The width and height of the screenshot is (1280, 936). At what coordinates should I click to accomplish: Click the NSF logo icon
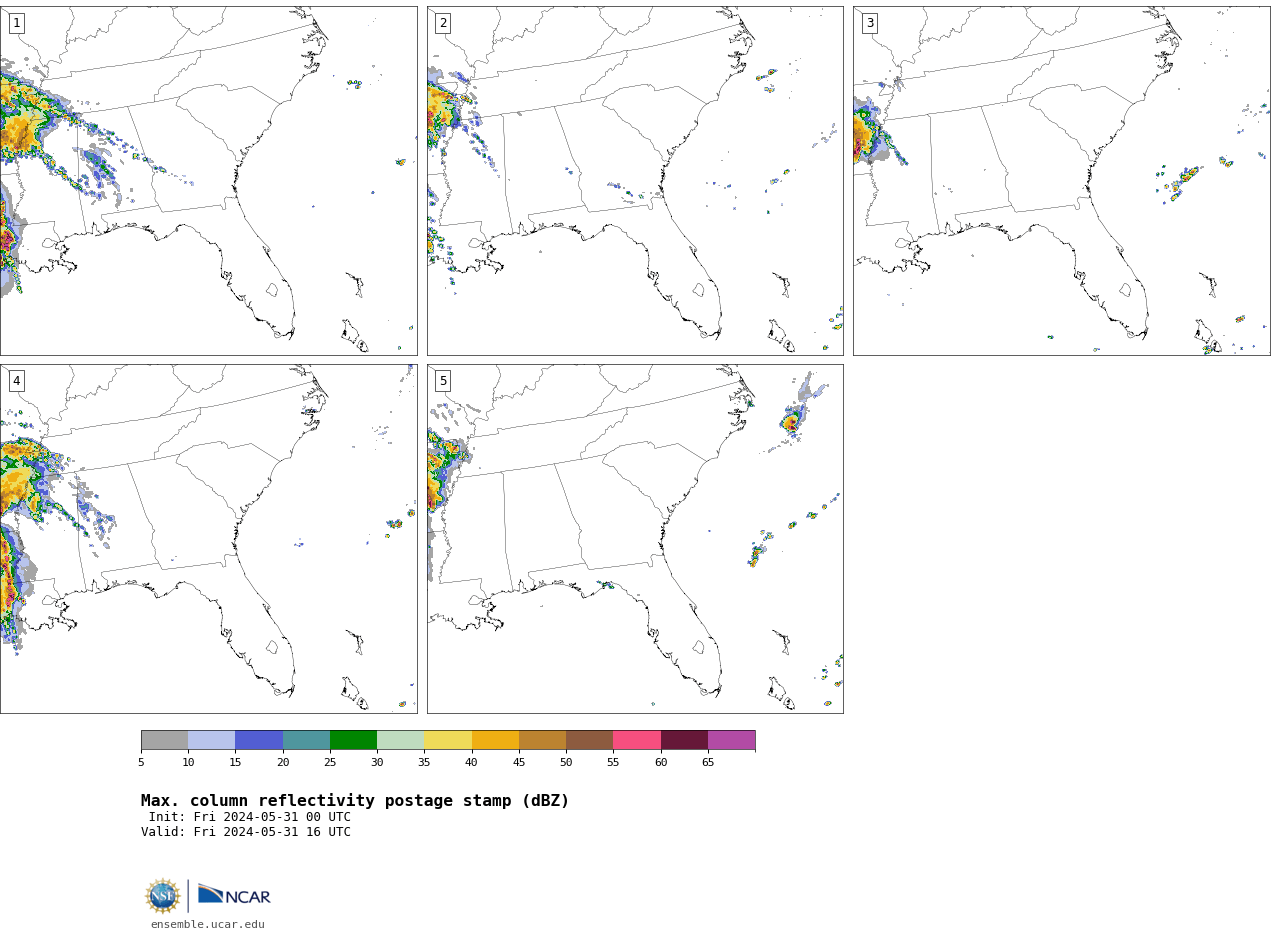click(163, 896)
